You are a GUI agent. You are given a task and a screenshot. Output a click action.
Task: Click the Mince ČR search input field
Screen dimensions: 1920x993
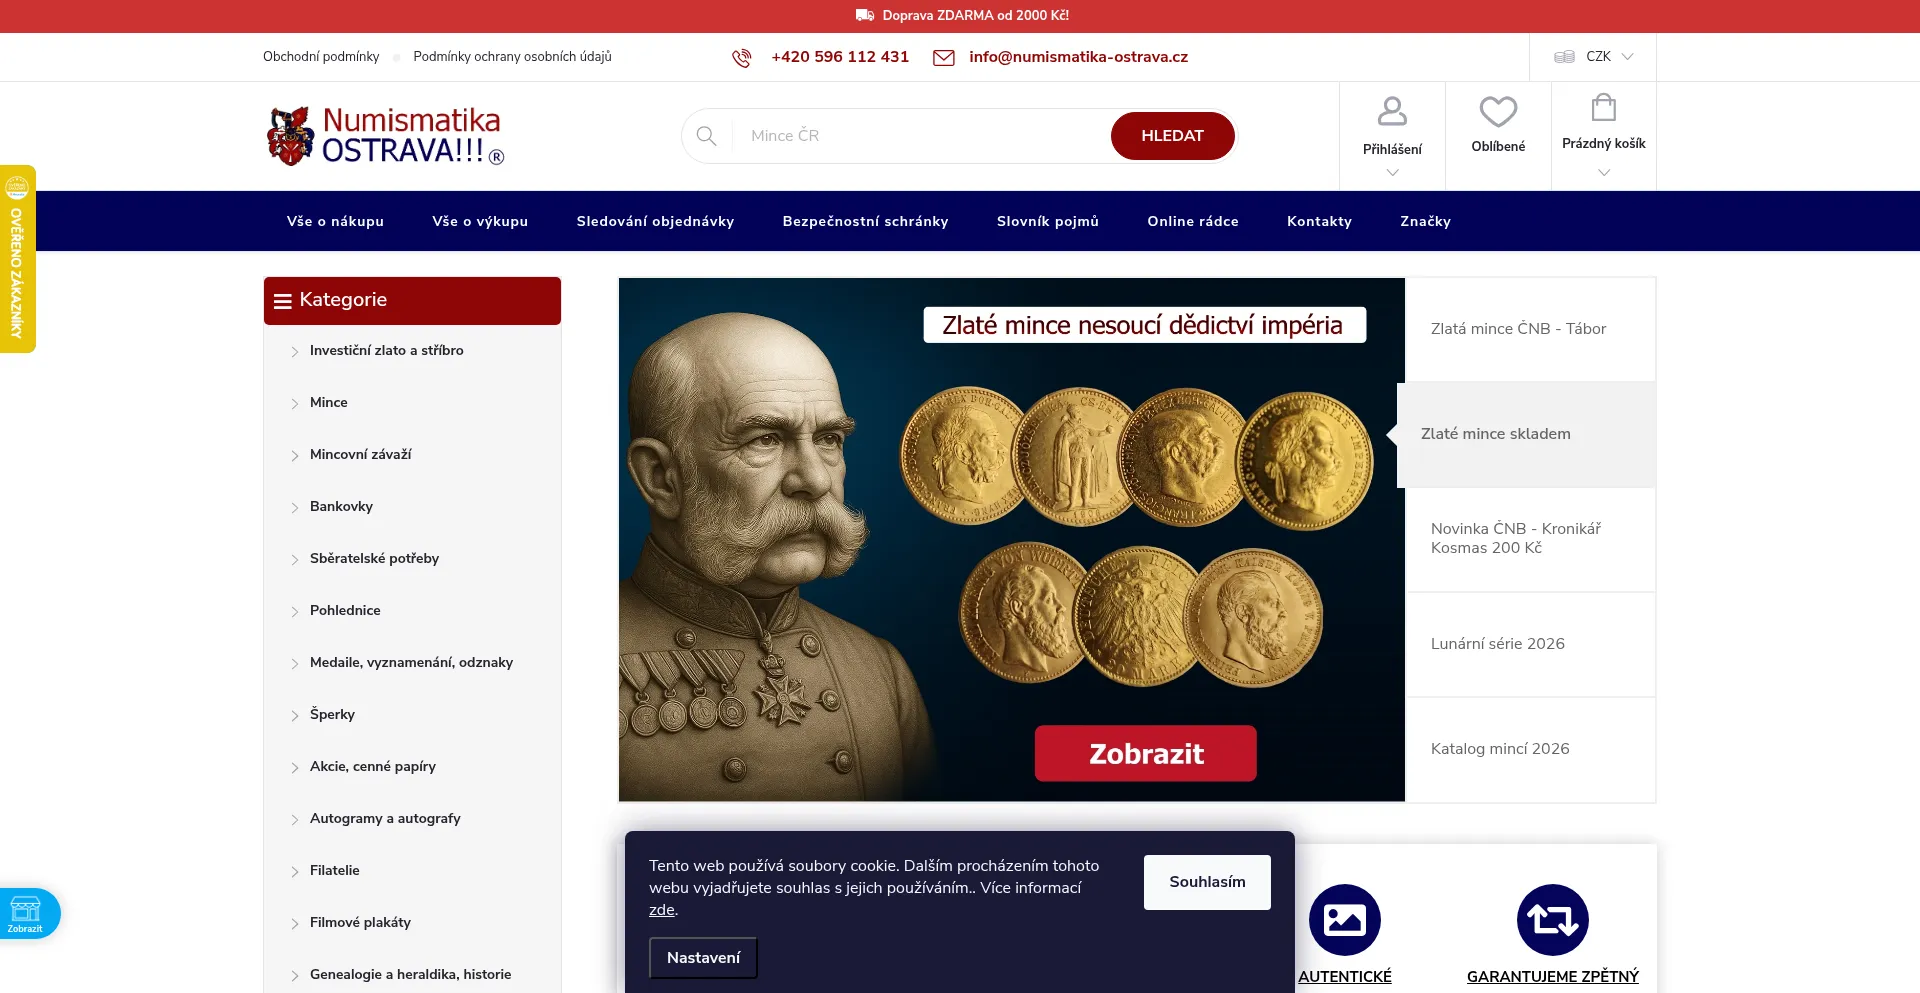pyautogui.click(x=924, y=136)
